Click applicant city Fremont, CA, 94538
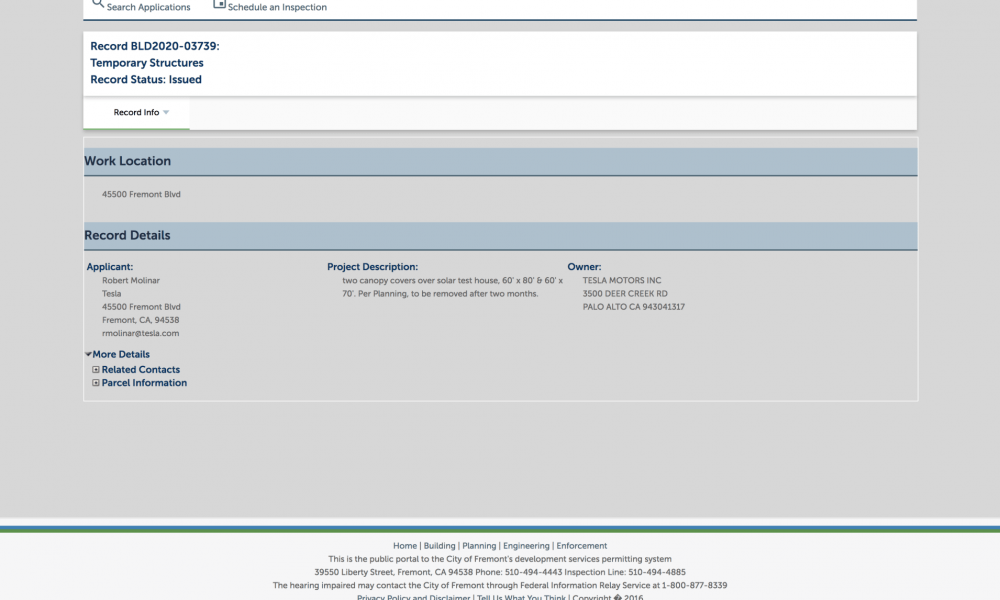1000x600 pixels. (140, 320)
